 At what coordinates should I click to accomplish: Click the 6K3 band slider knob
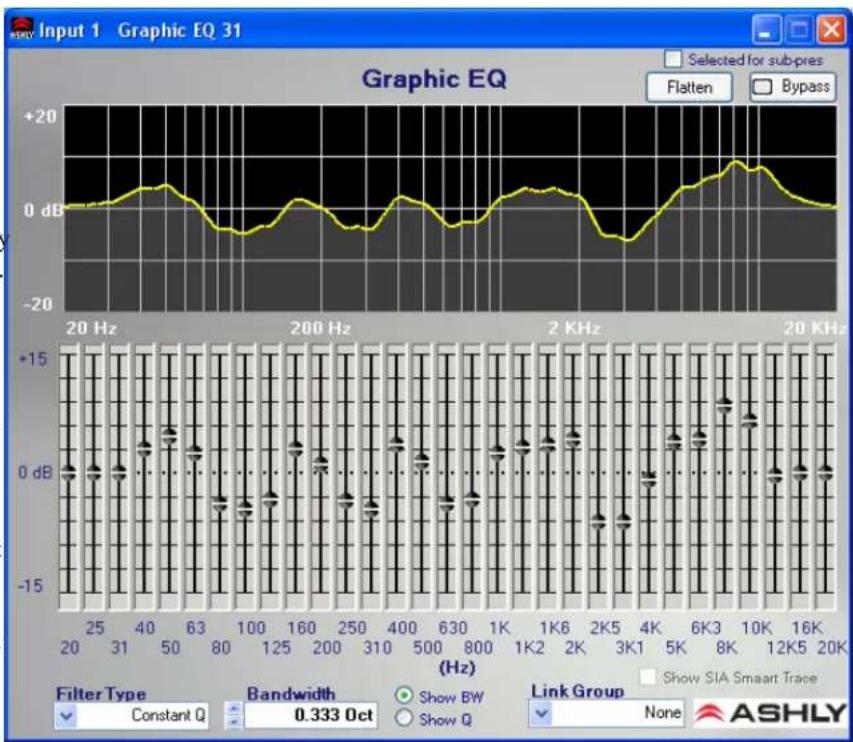(699, 438)
